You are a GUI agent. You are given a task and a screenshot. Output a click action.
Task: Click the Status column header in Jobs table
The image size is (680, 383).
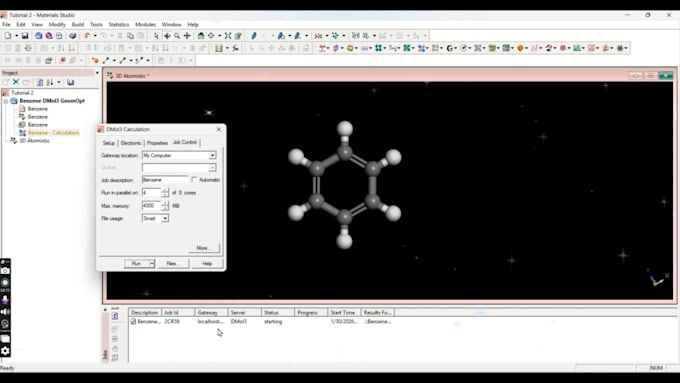coord(277,312)
